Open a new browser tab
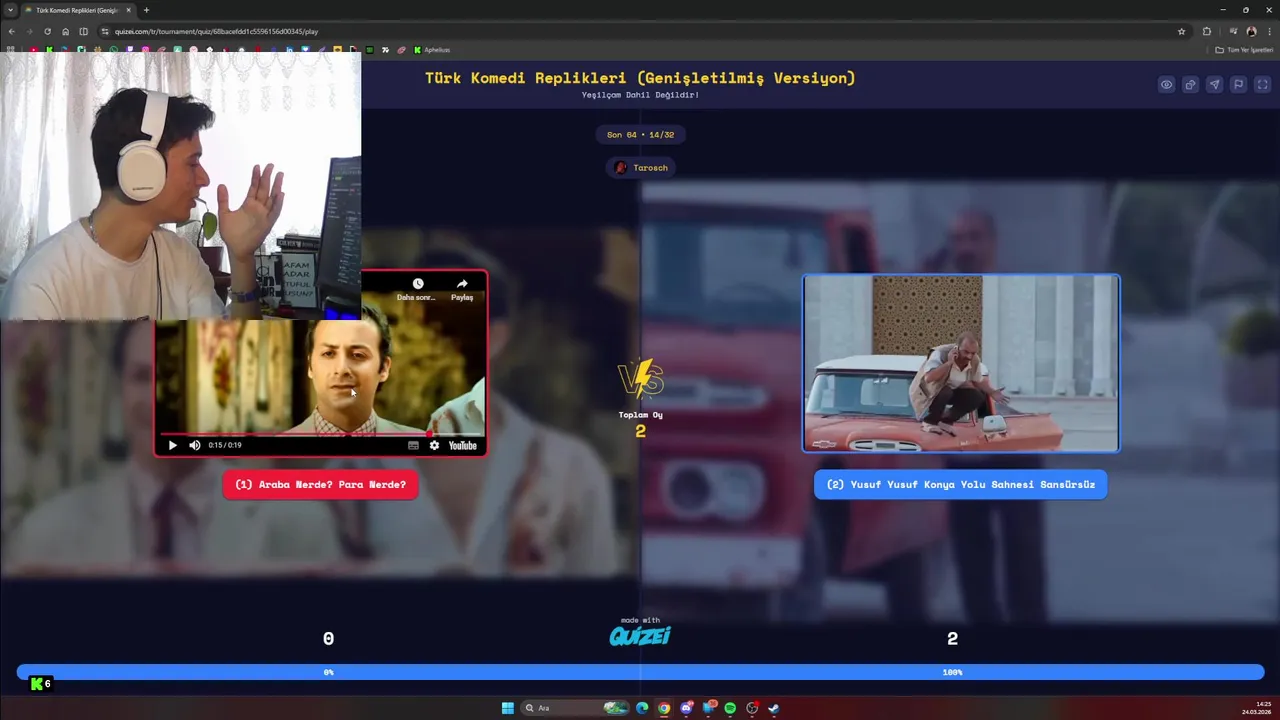1280x720 pixels. [146, 10]
